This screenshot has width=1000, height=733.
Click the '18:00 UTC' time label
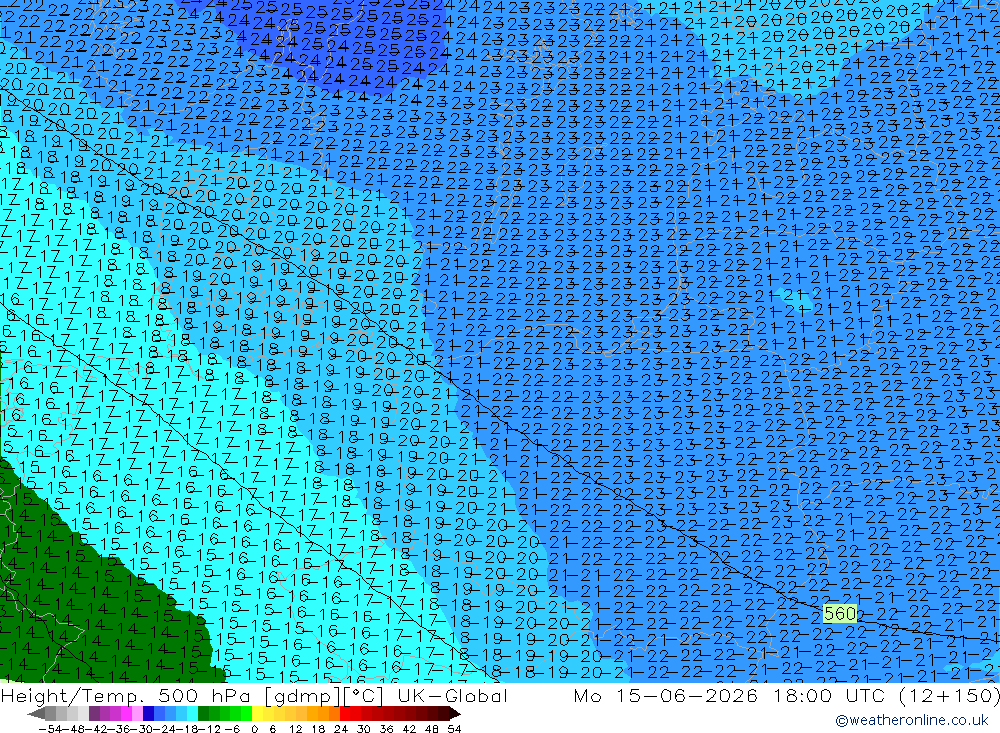pyautogui.click(x=830, y=695)
